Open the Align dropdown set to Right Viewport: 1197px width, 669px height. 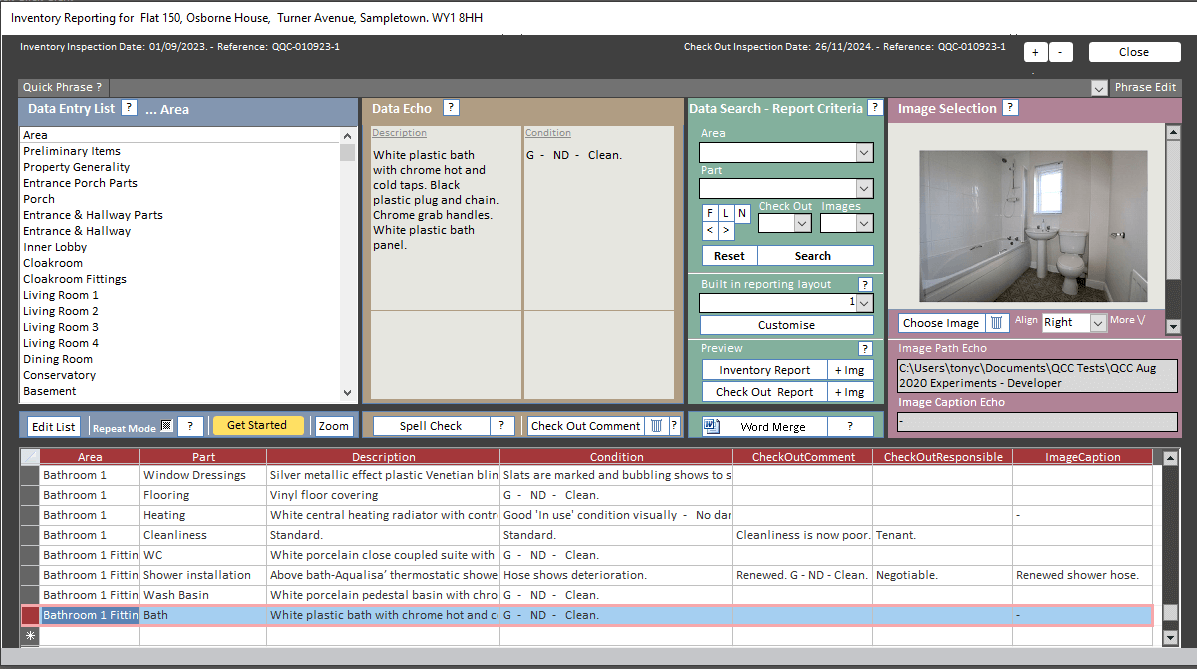(1097, 323)
